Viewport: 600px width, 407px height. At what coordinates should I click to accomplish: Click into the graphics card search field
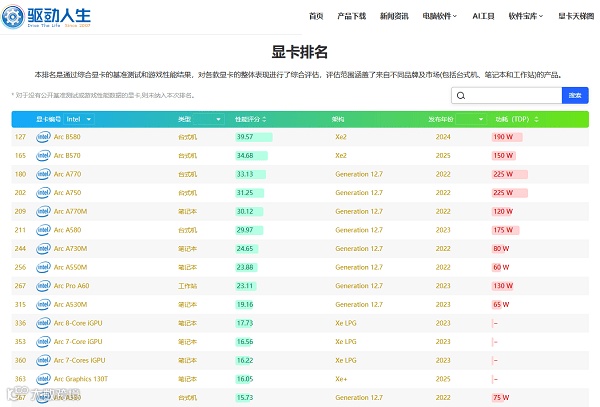[507, 96]
